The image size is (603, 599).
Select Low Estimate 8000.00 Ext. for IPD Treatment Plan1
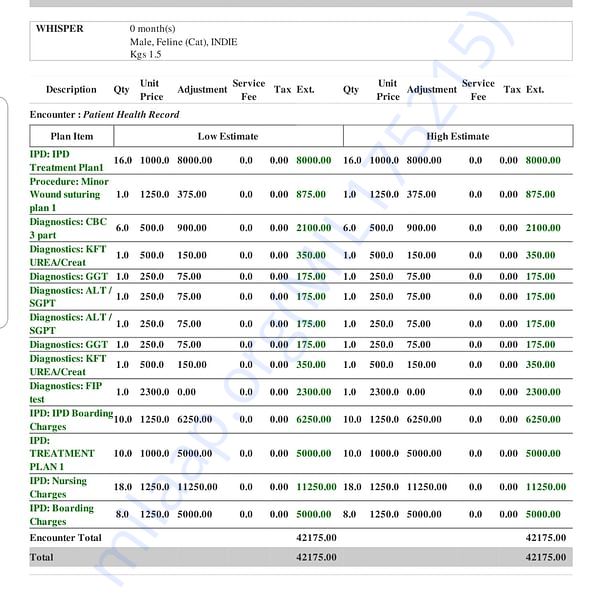(x=313, y=160)
